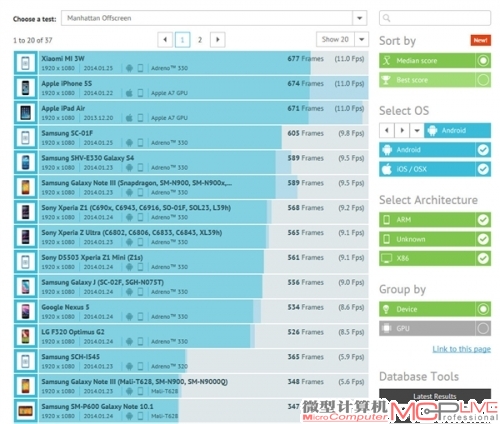Toggle the ARM architecture checkbox
Viewport: 500px width, 424px height.
483,220
